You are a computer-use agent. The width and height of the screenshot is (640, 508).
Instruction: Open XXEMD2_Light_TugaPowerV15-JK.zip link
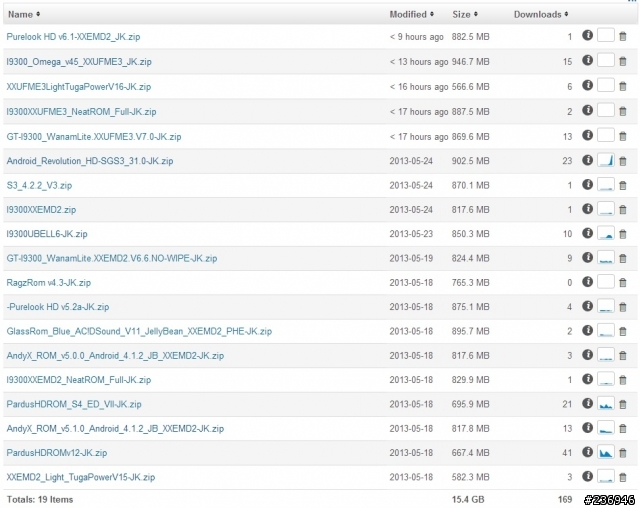(81, 477)
